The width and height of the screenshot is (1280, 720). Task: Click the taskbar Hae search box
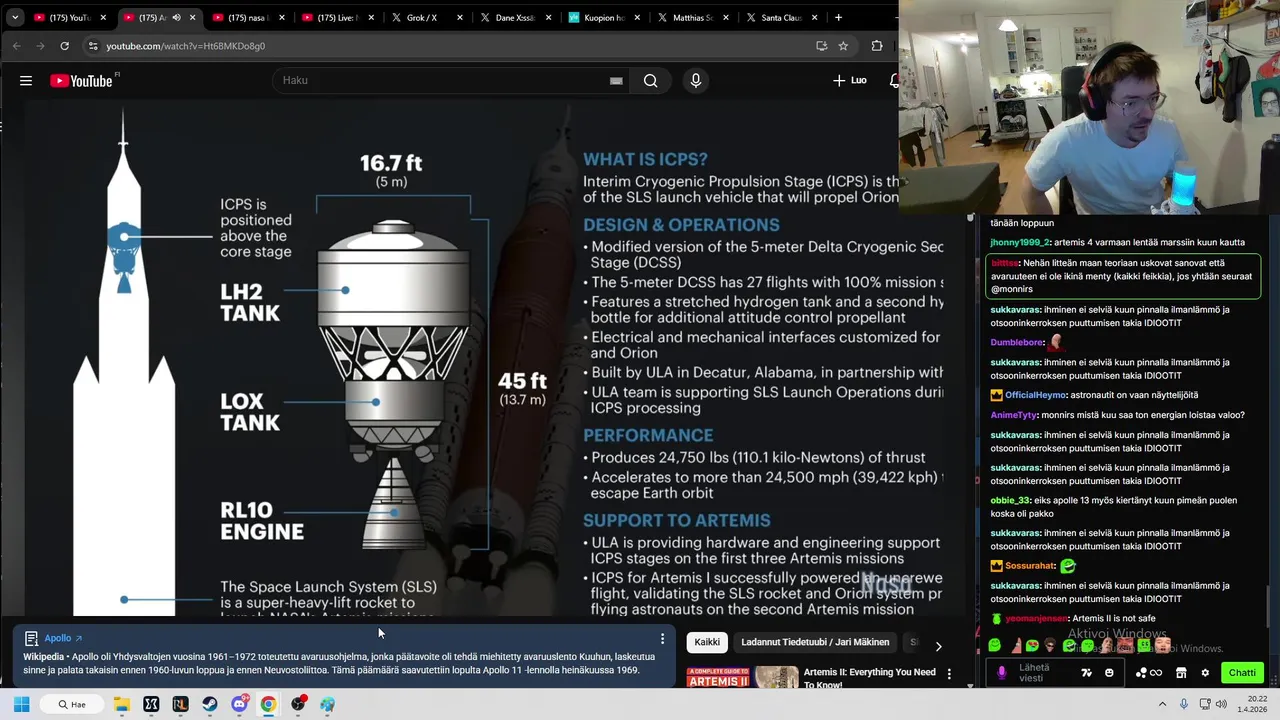[72, 704]
